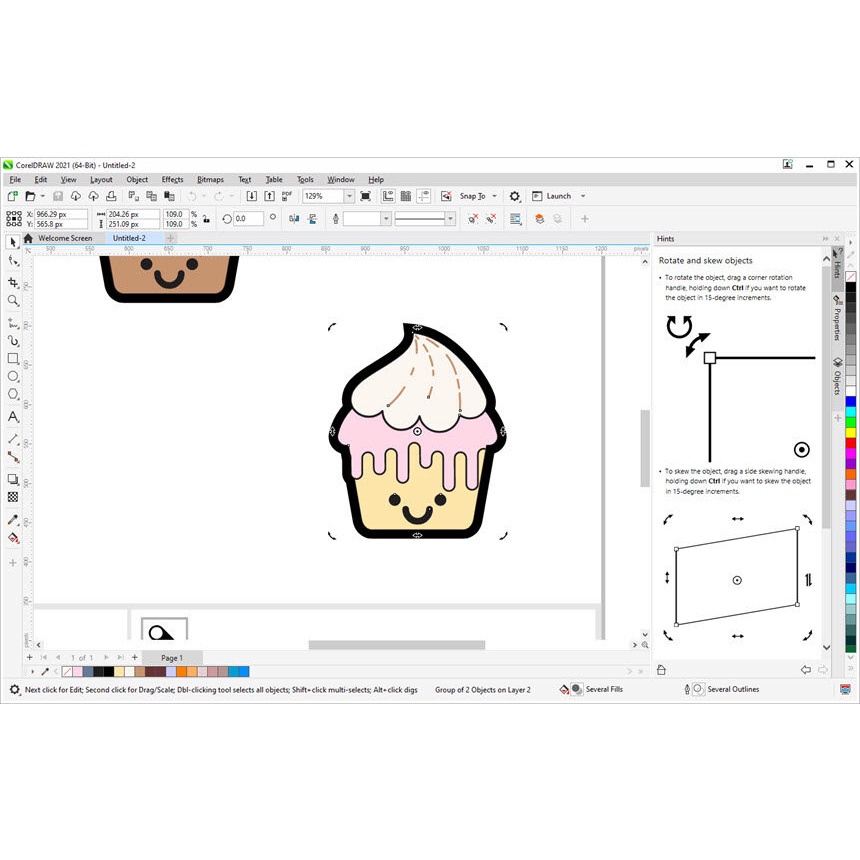Open the zoom level dropdown
This screenshot has height=860, width=860.
[x=347, y=196]
